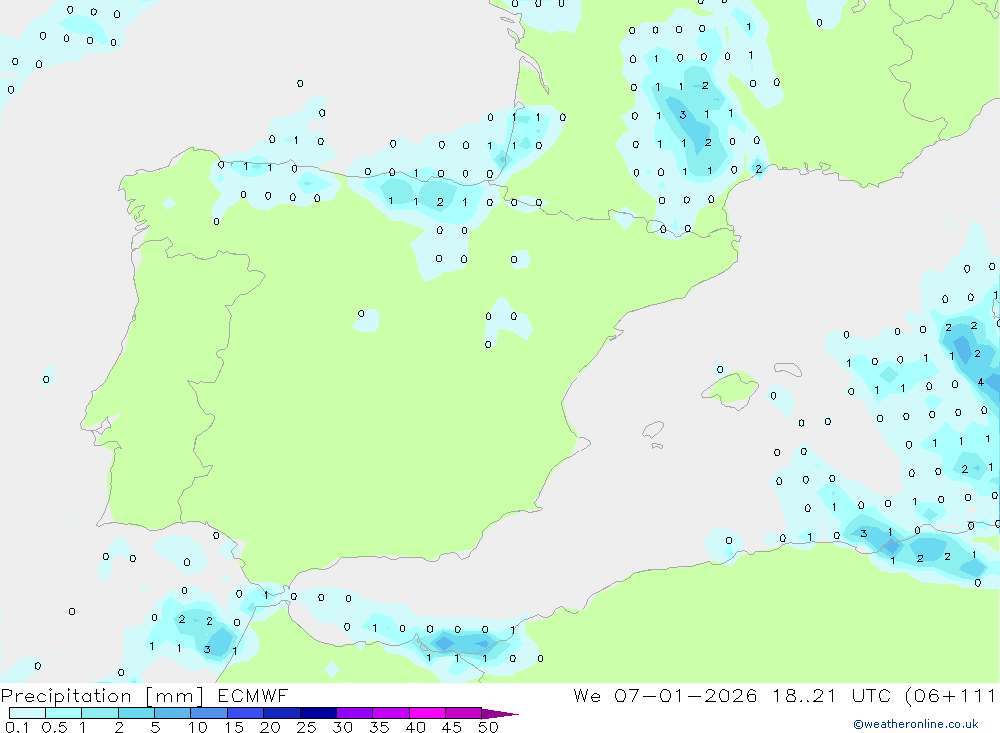Click the "(06+111" forecast run text
The width and height of the screenshot is (1000, 733).
pyautogui.click(x=951, y=695)
